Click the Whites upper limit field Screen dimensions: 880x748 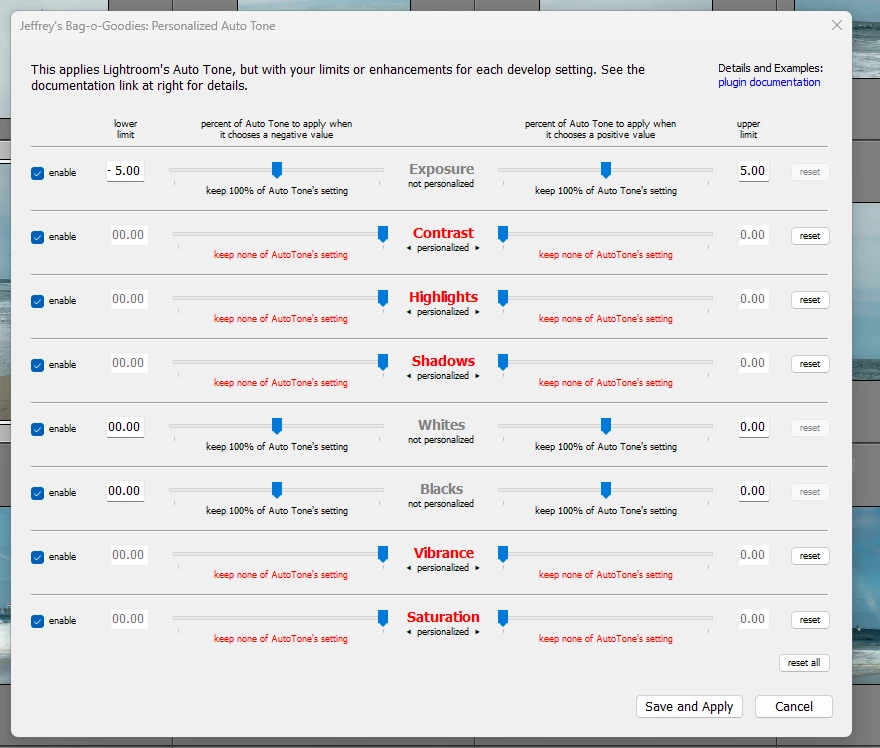pyautogui.click(x=752, y=426)
